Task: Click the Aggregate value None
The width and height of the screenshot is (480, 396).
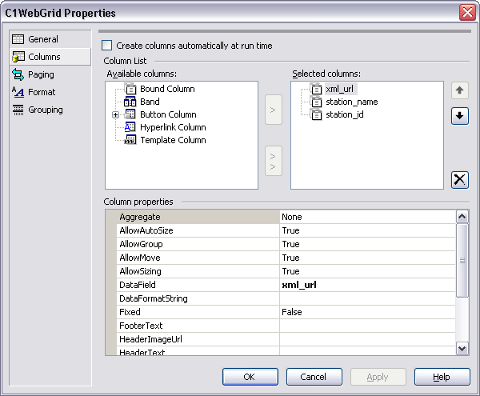Action: click(x=367, y=217)
